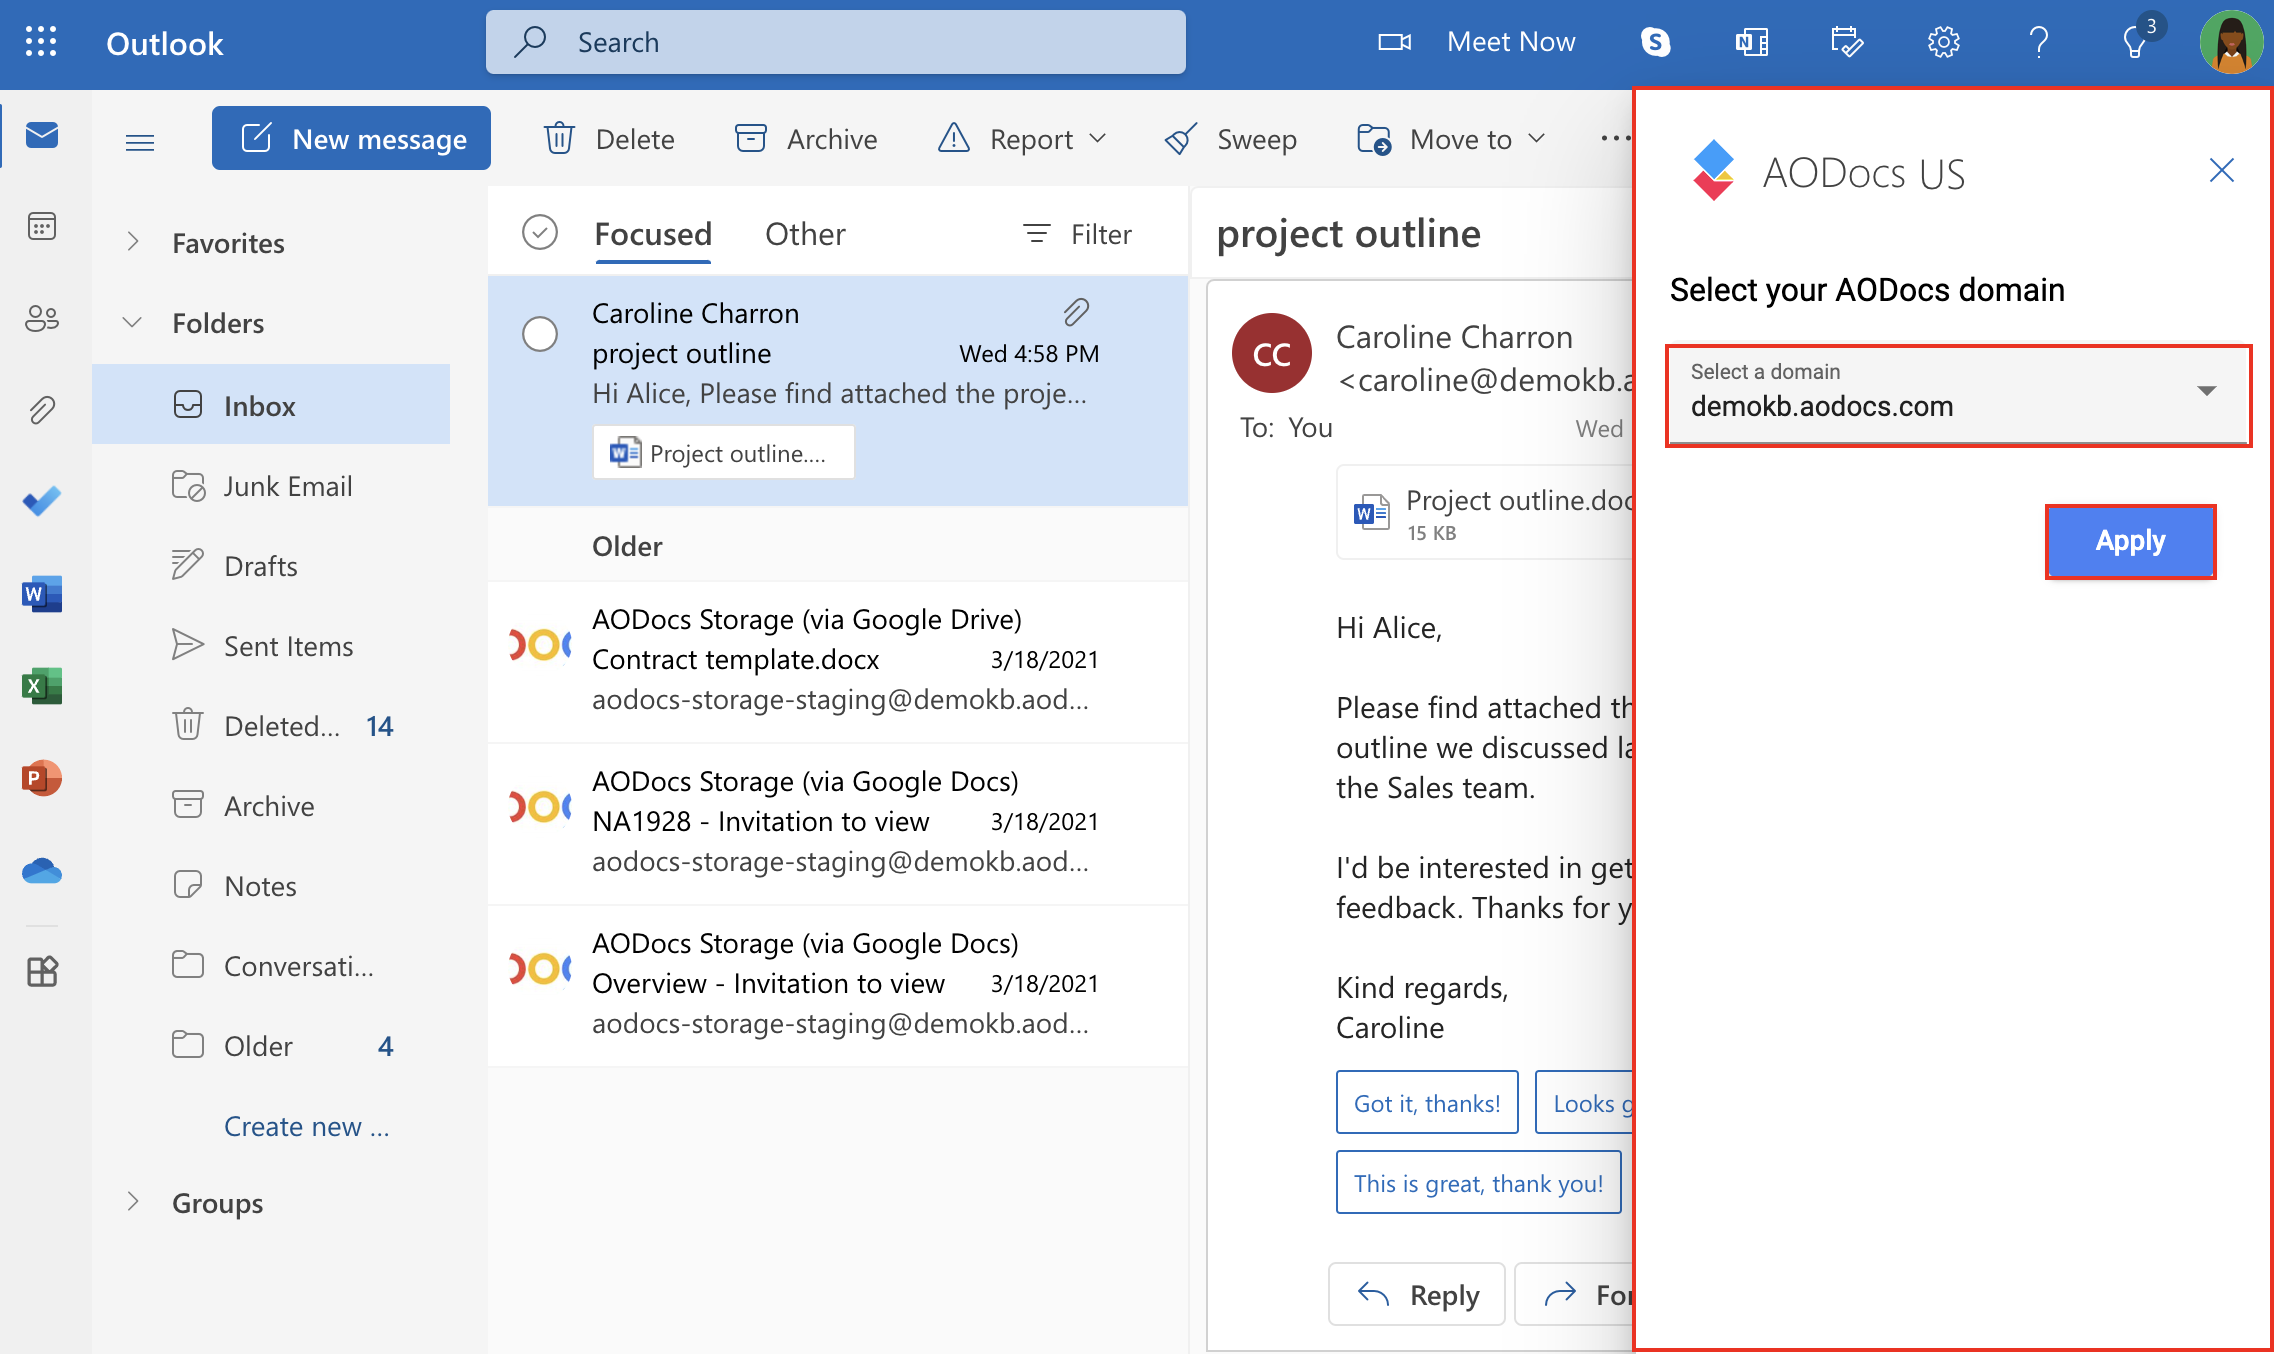The image size is (2274, 1354).
Task: Expand the Groups section
Action: [x=132, y=1202]
